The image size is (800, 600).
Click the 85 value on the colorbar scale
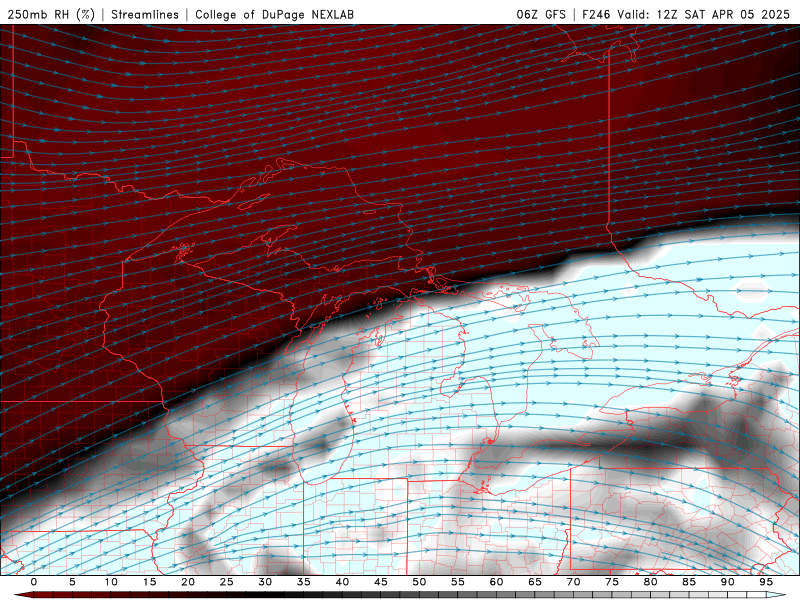[x=689, y=582]
